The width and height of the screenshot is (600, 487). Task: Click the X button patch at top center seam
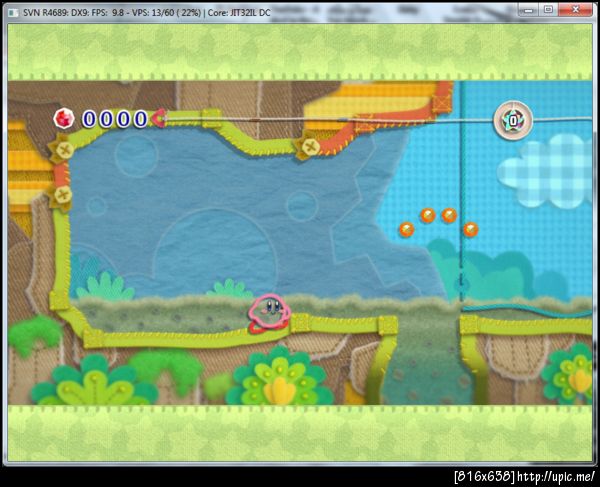310,147
